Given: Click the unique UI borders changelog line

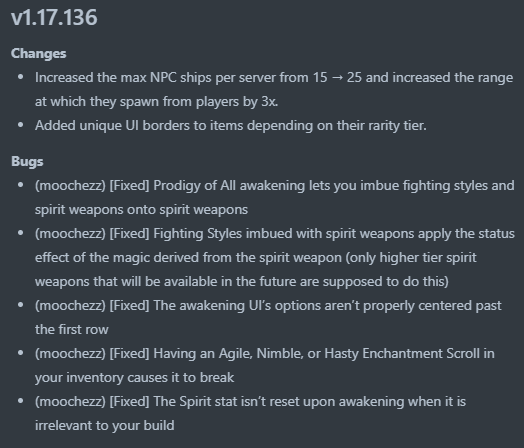Looking at the screenshot, I should click(x=231, y=126).
